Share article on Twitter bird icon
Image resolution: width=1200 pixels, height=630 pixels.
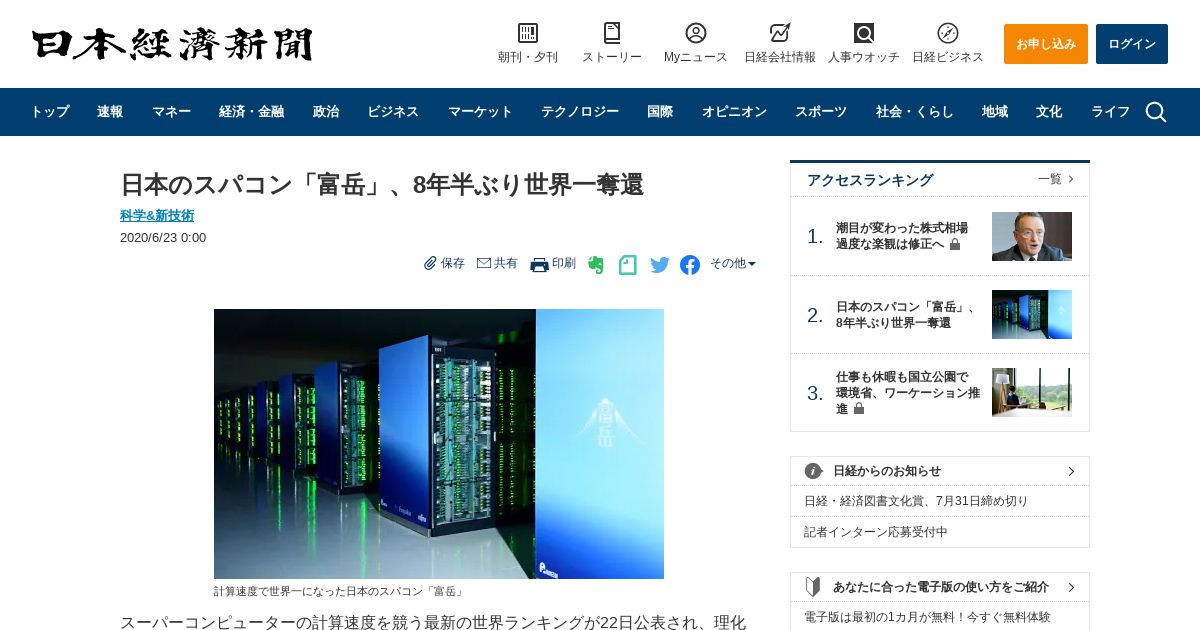click(660, 265)
